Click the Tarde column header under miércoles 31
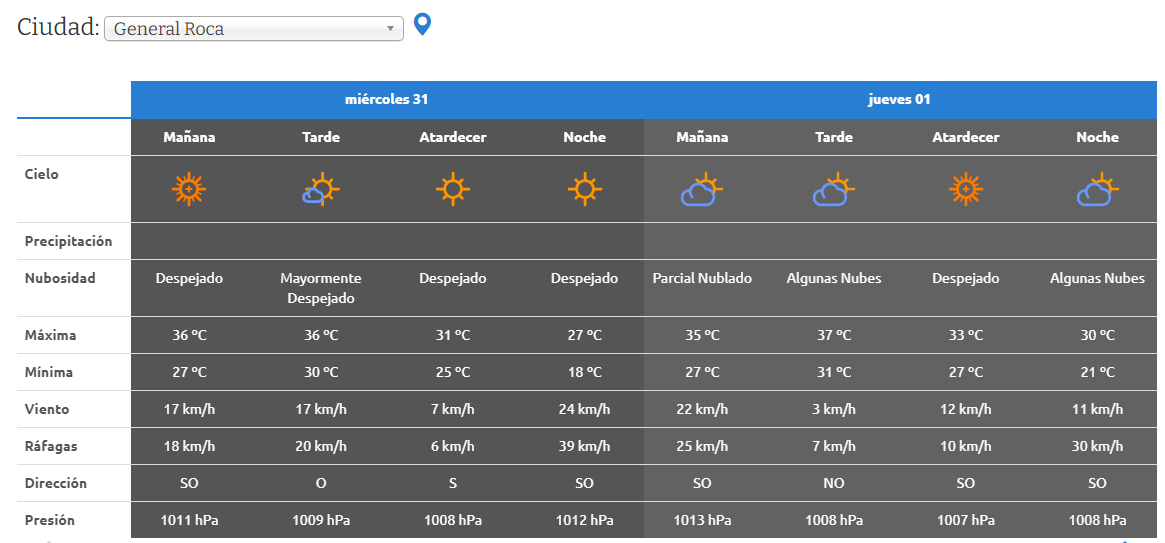Screen dimensions: 1165x543 point(321,137)
